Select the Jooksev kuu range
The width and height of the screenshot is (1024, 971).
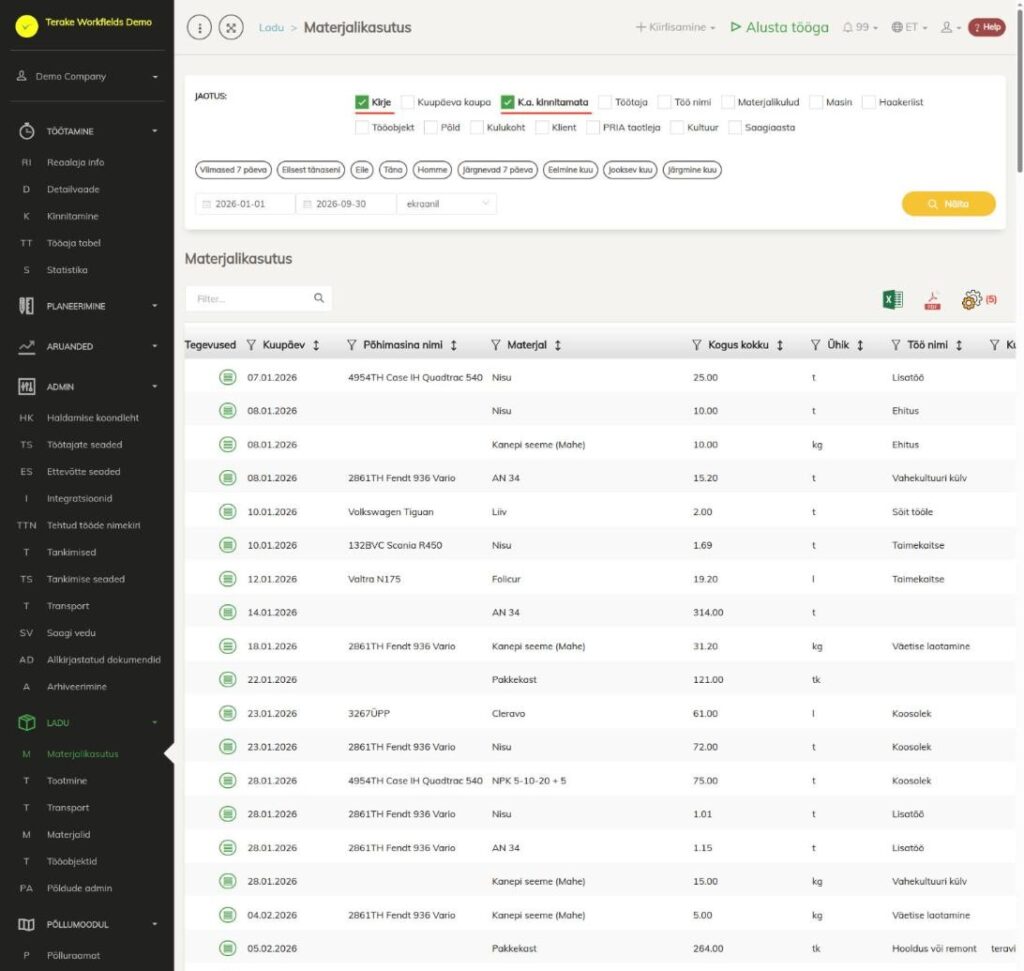click(630, 170)
